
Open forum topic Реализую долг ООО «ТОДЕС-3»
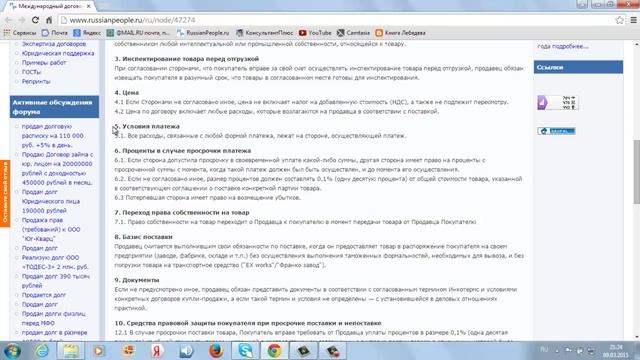point(55,262)
